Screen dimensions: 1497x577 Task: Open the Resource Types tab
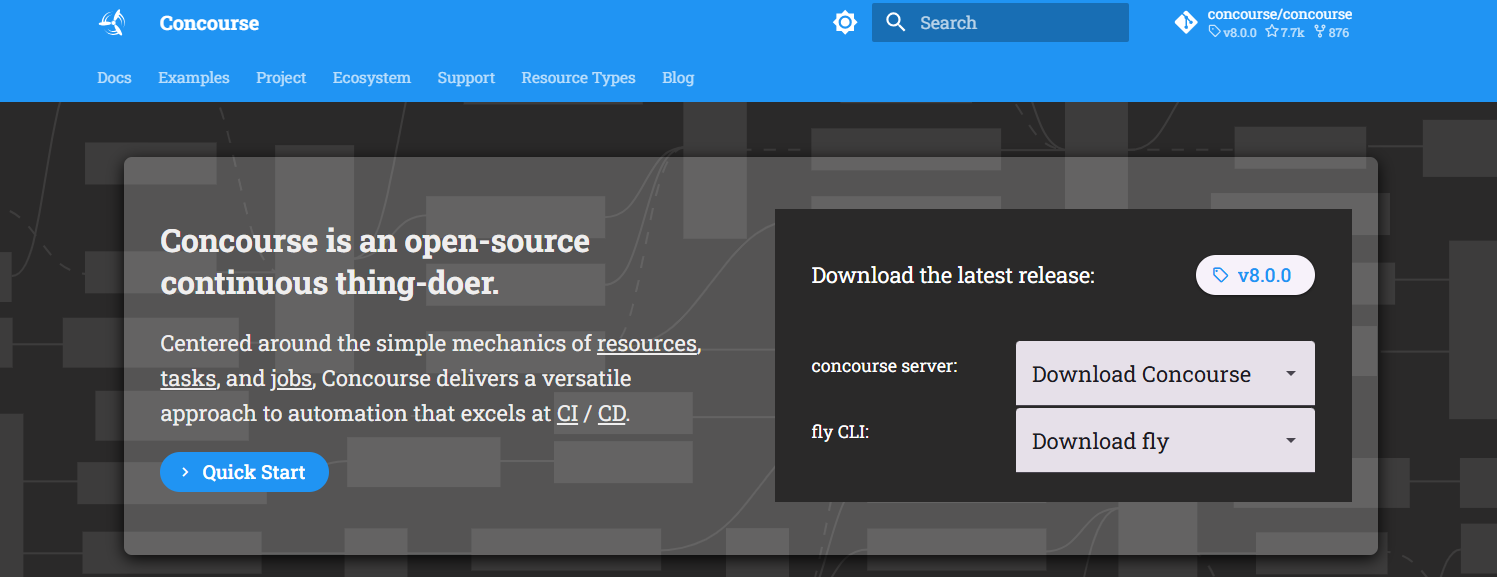578,78
